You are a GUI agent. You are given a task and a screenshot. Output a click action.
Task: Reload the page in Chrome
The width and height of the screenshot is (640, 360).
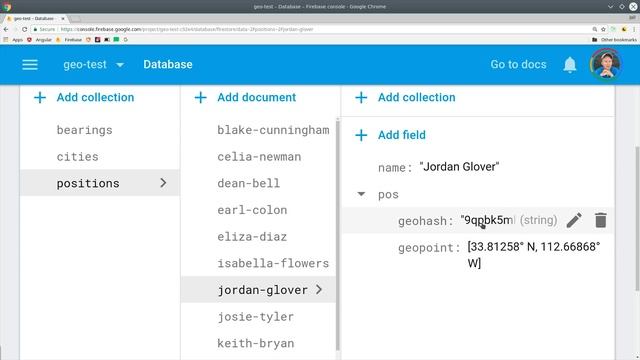(24, 29)
